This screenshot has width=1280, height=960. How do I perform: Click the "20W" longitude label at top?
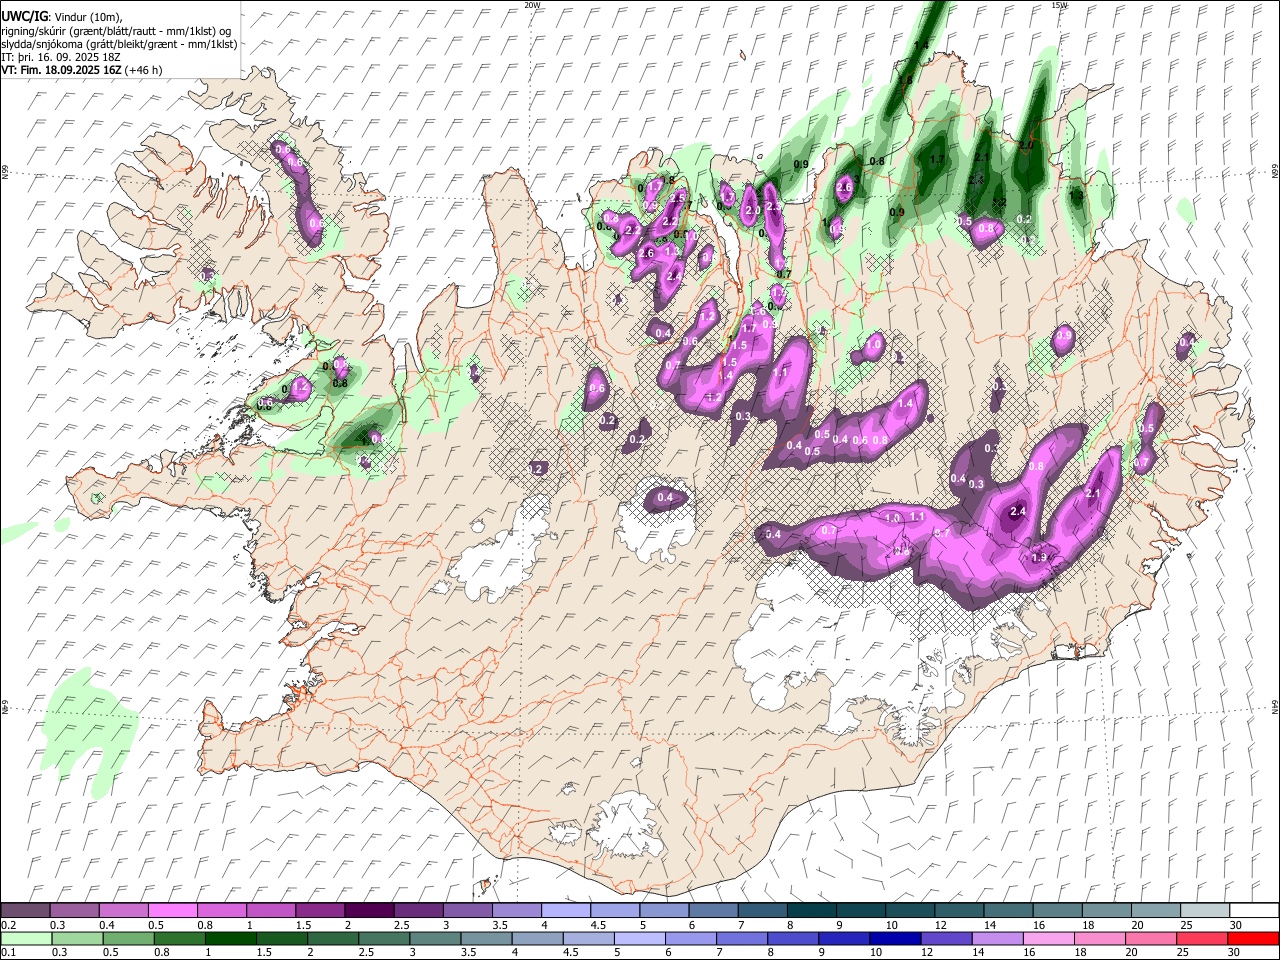point(532,5)
